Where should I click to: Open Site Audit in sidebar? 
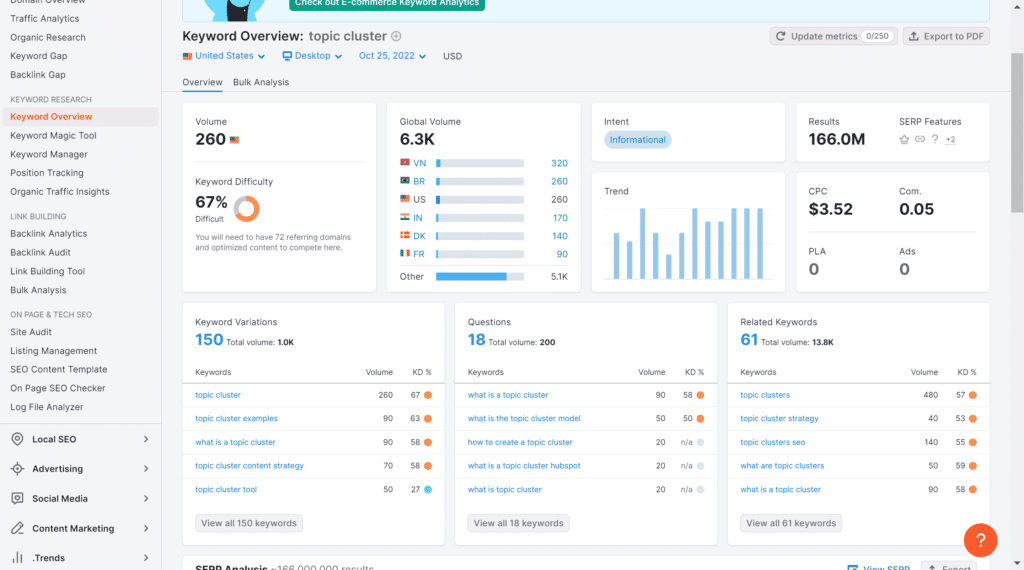[x=31, y=332]
